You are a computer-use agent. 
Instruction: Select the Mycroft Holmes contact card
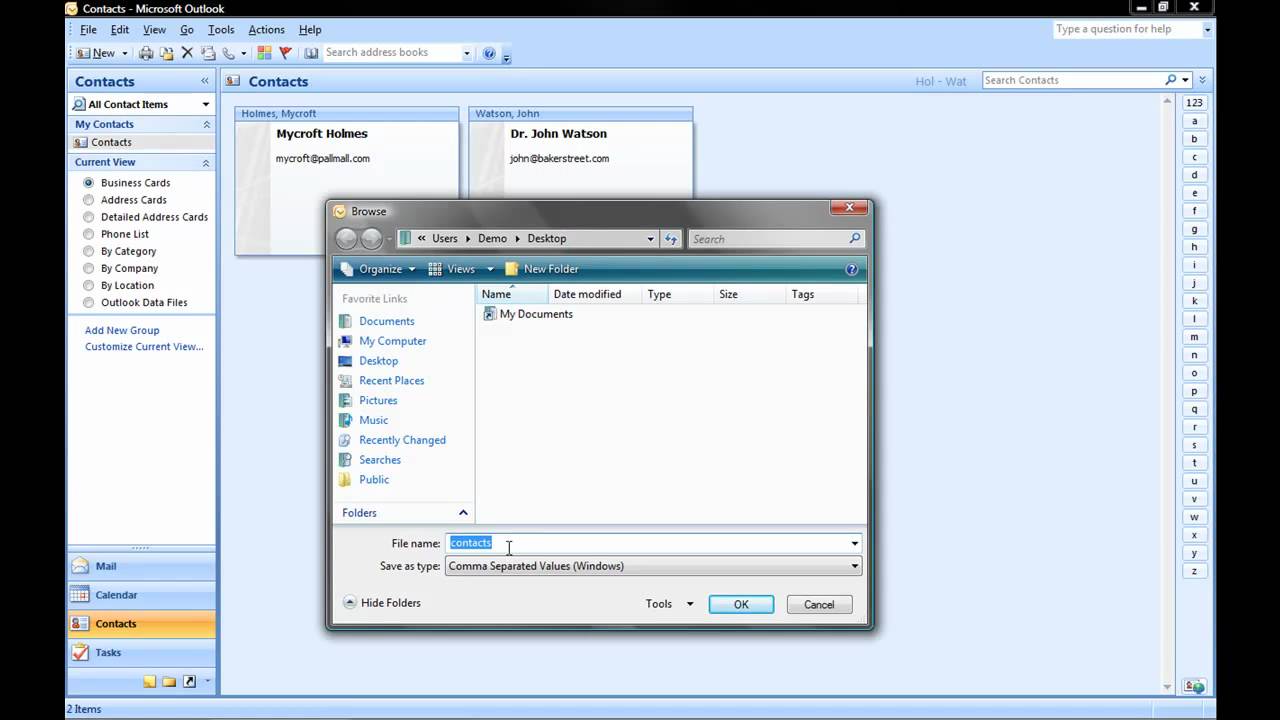[x=347, y=181]
